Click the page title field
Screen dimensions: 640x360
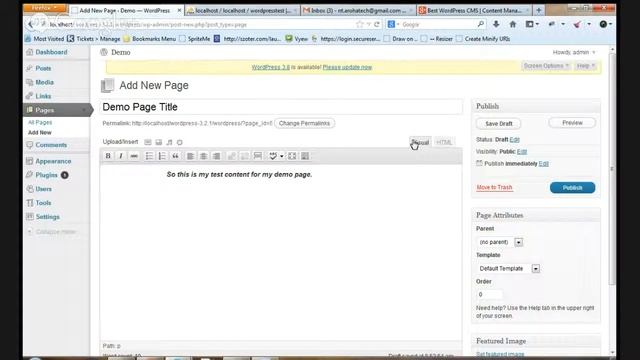tap(281, 107)
